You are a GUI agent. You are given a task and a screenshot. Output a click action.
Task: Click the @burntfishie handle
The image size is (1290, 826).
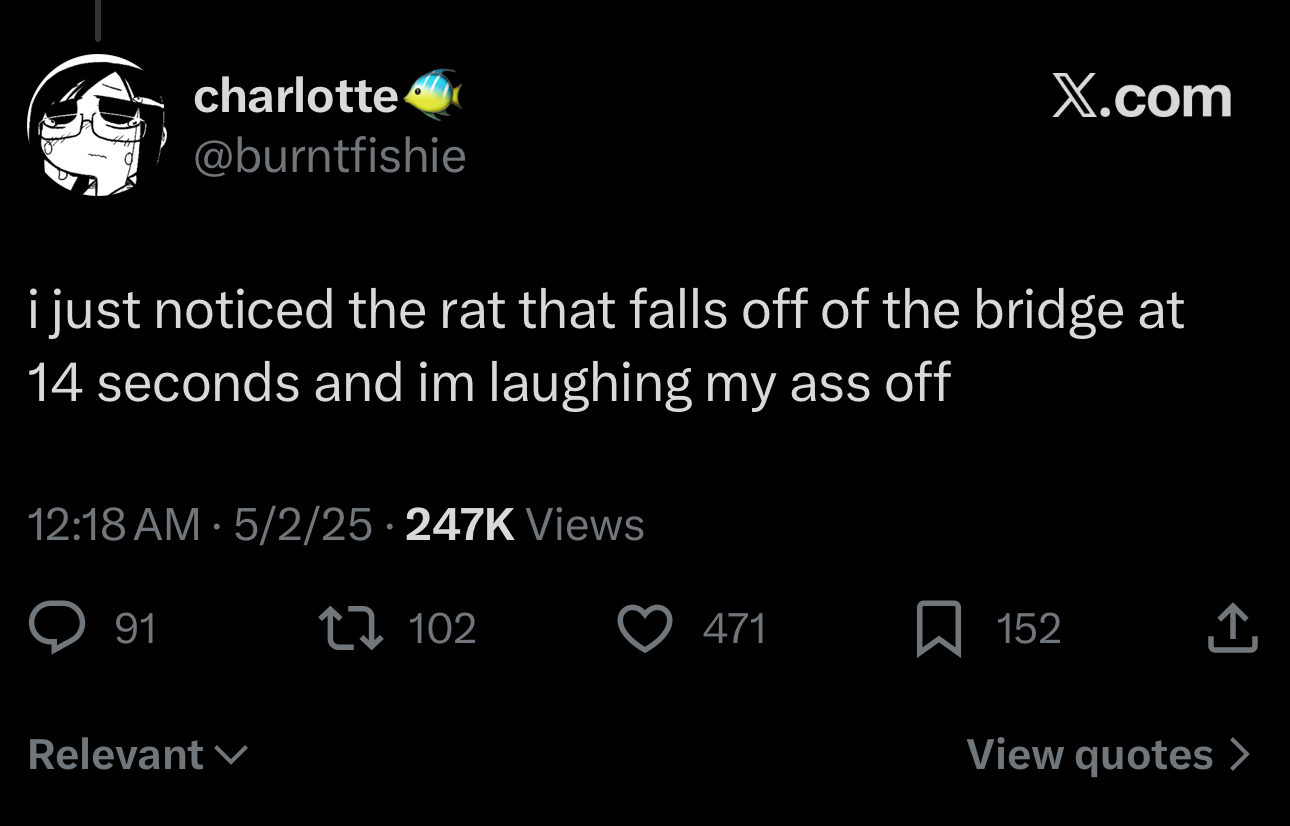click(x=329, y=156)
